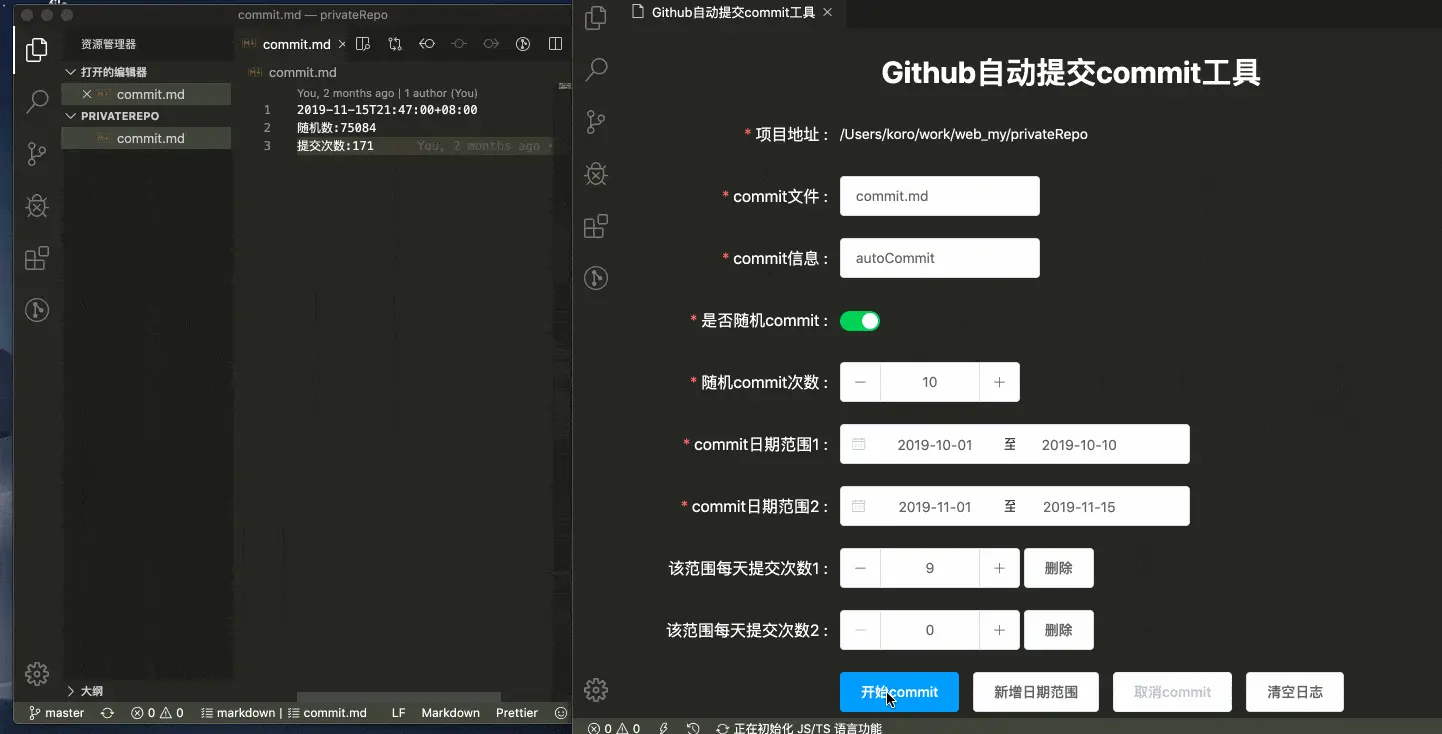Open the settings gear in the left window
The height and width of the screenshot is (734, 1442).
pyautogui.click(x=37, y=674)
